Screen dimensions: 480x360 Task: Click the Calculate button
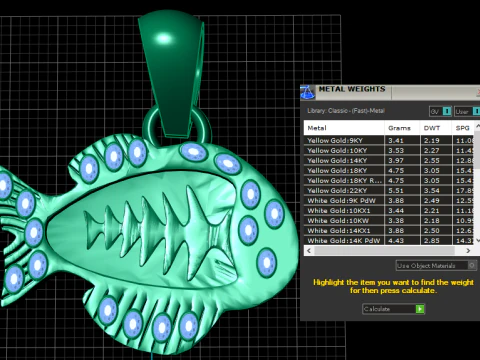tap(393, 309)
